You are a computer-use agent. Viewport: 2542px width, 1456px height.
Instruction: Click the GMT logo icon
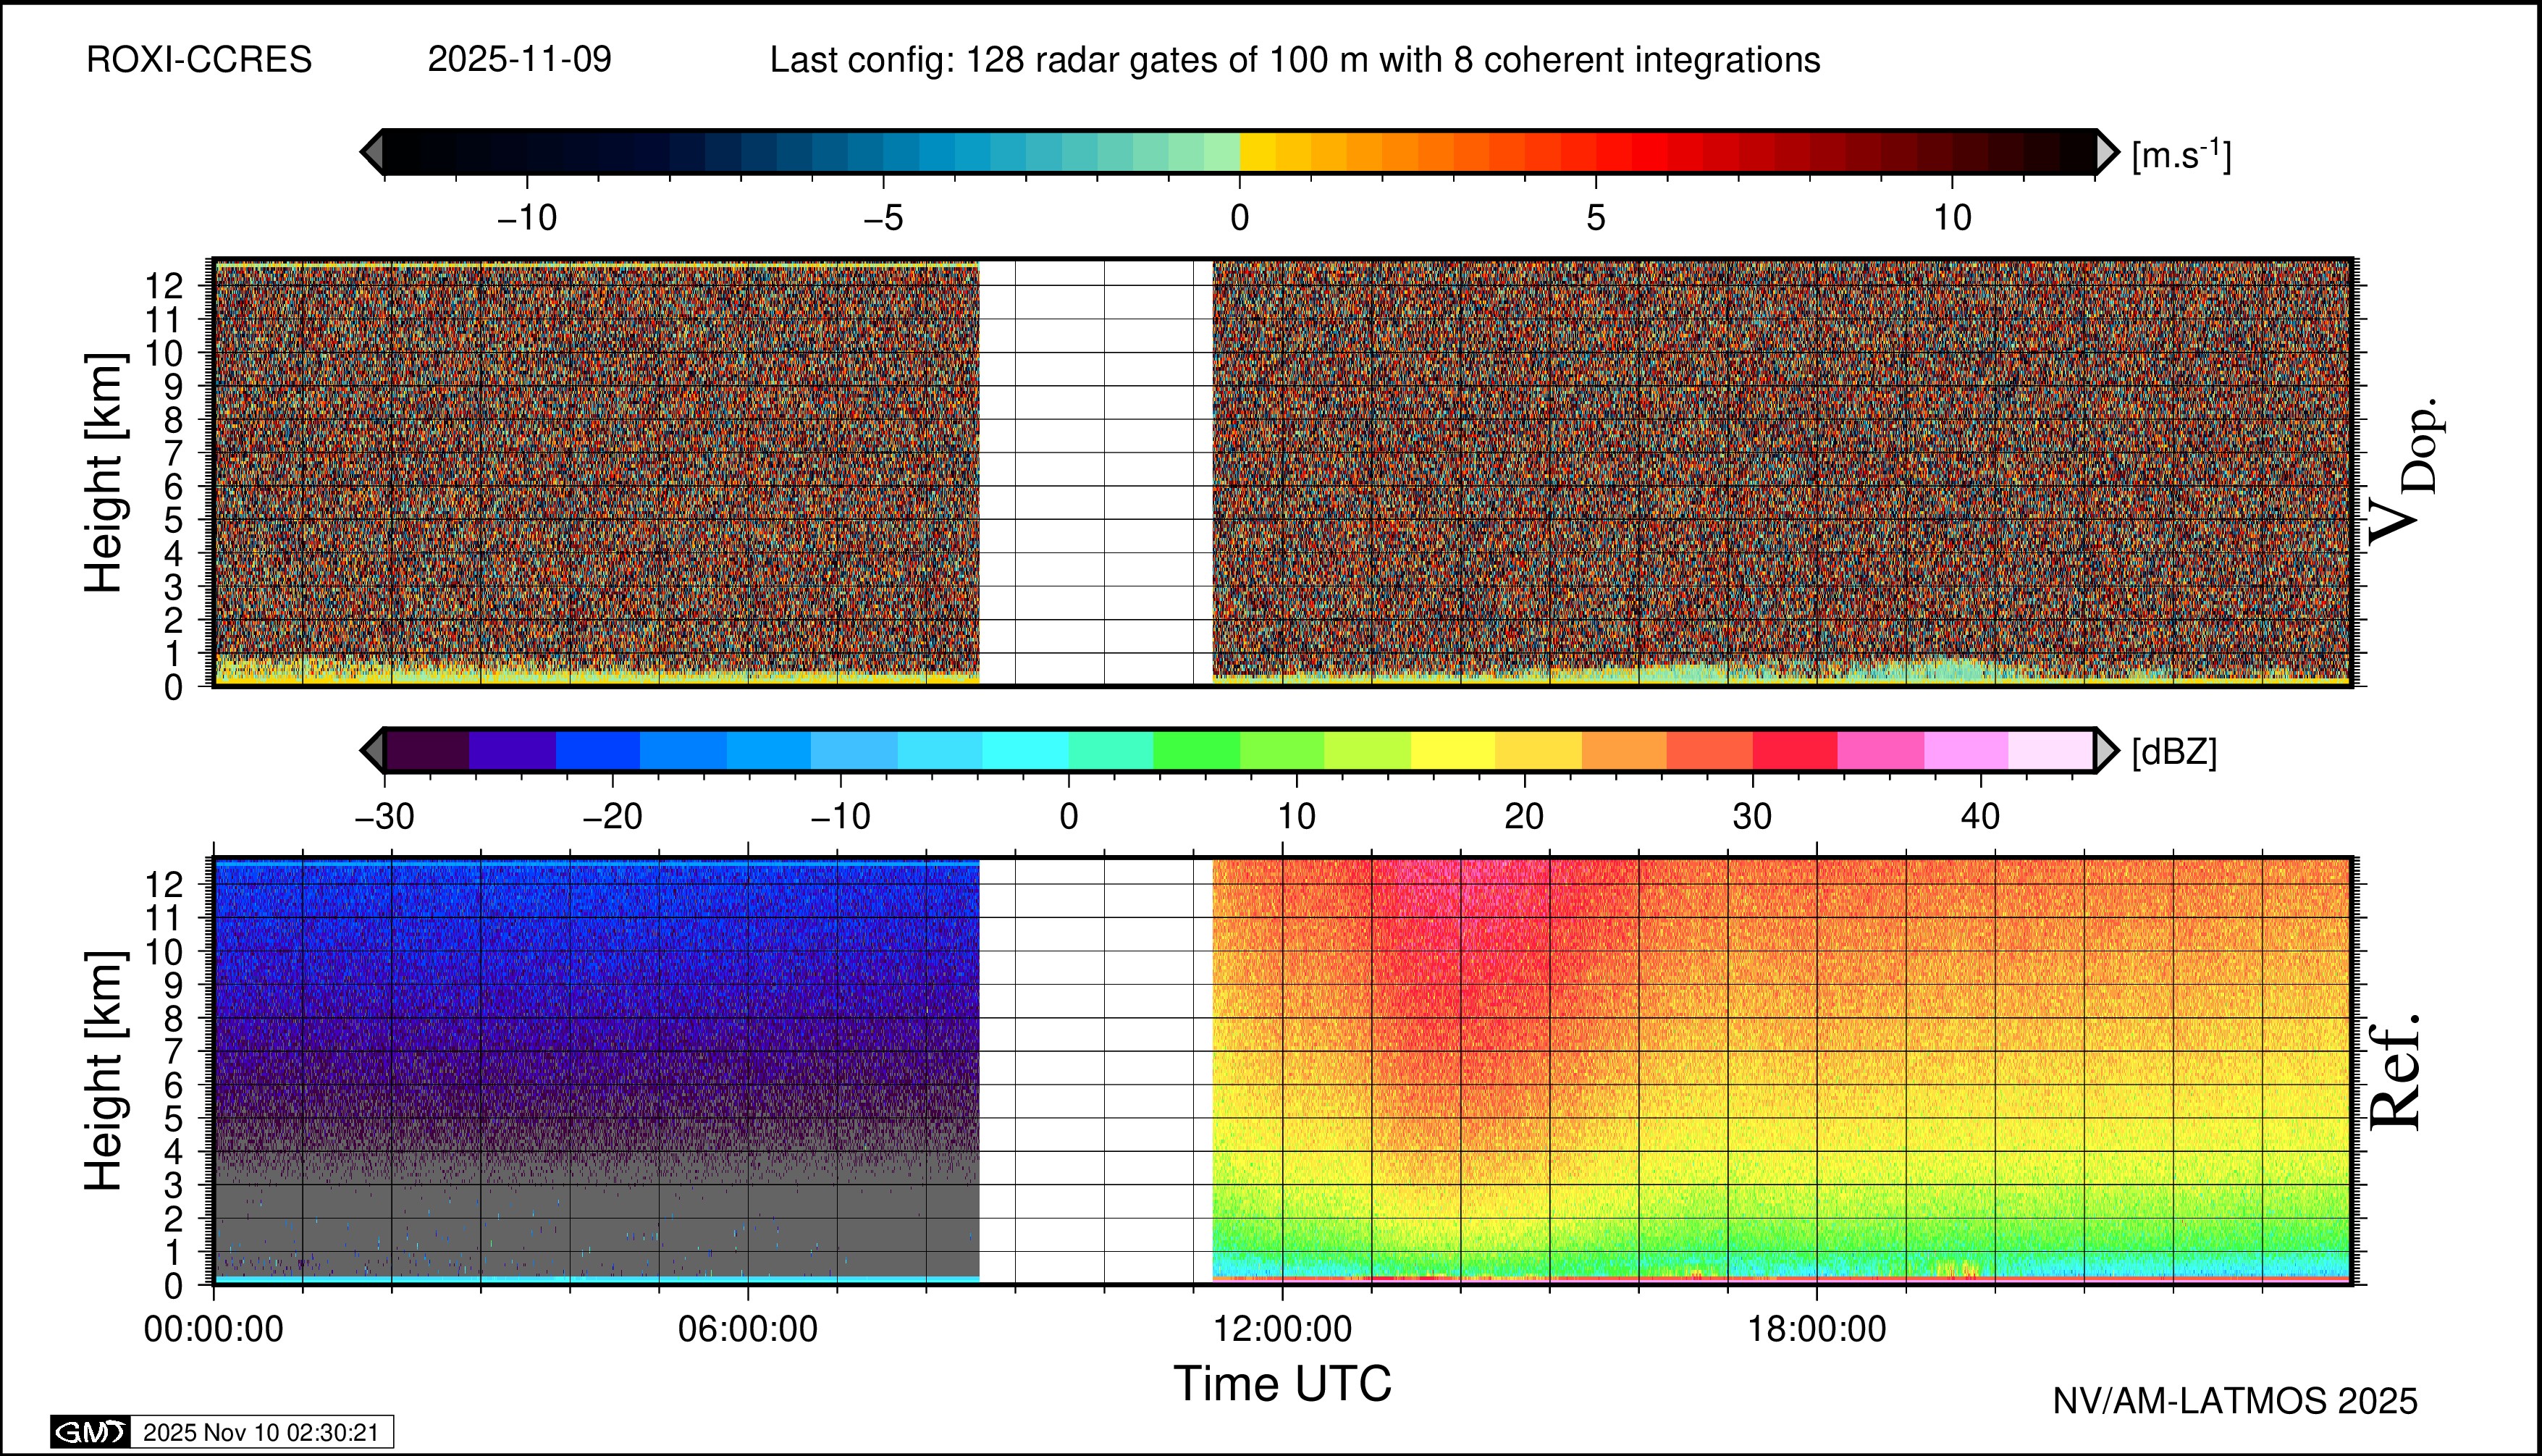(x=90, y=1432)
